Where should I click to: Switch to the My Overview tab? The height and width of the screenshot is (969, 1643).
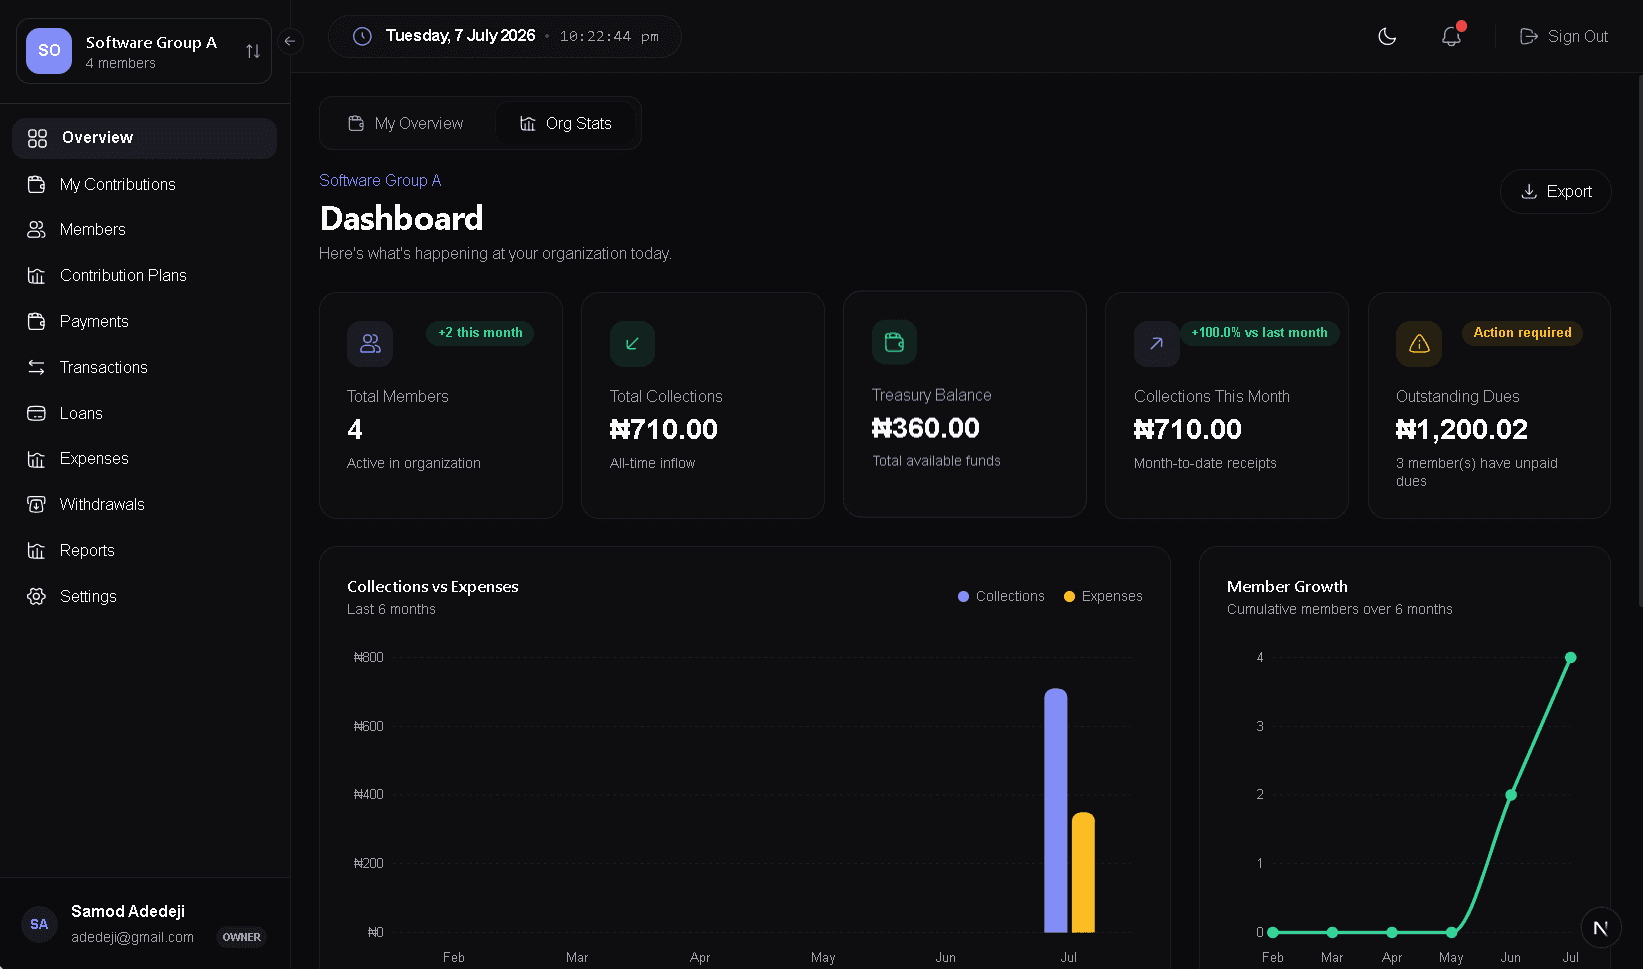pyautogui.click(x=406, y=123)
